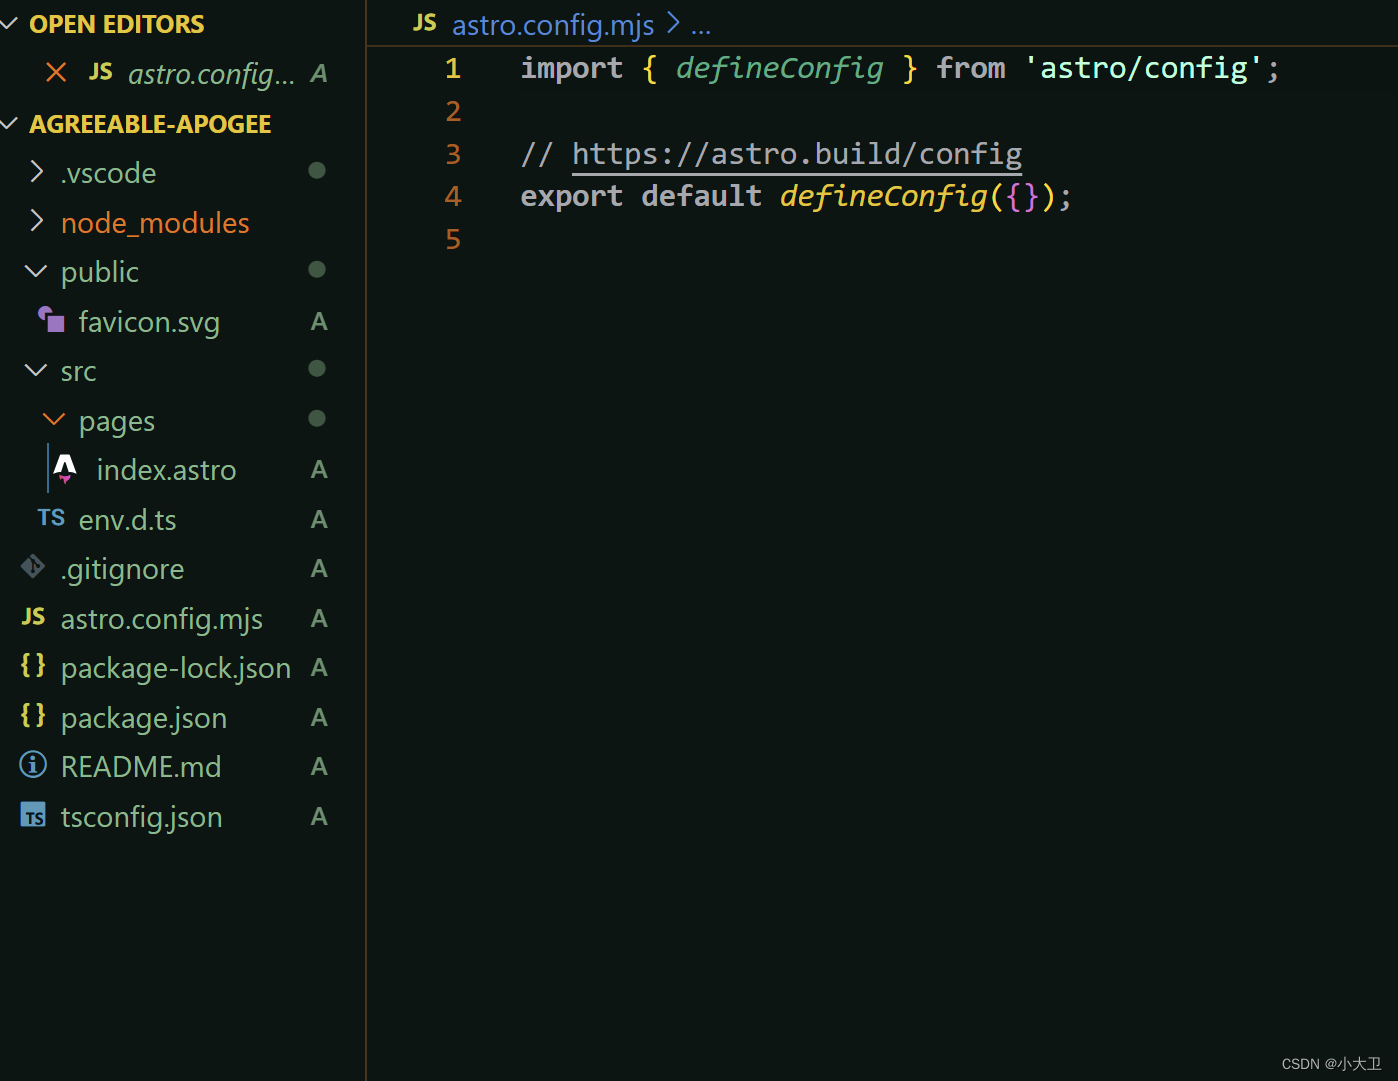Screen dimensions: 1398x1081
Task: Expand the node_modules folder
Action: point(37,221)
